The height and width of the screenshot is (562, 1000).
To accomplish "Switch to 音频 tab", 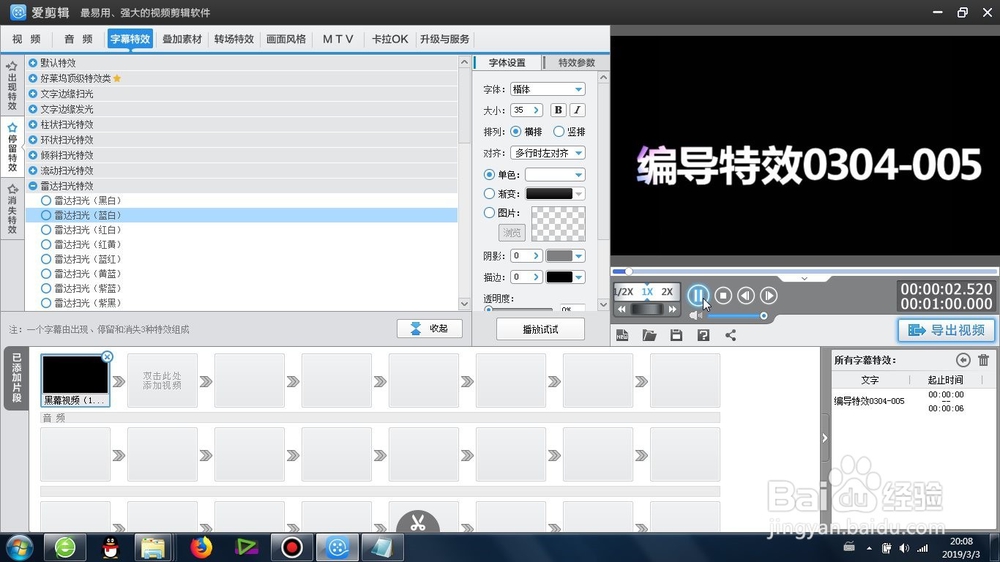I will (x=78, y=39).
